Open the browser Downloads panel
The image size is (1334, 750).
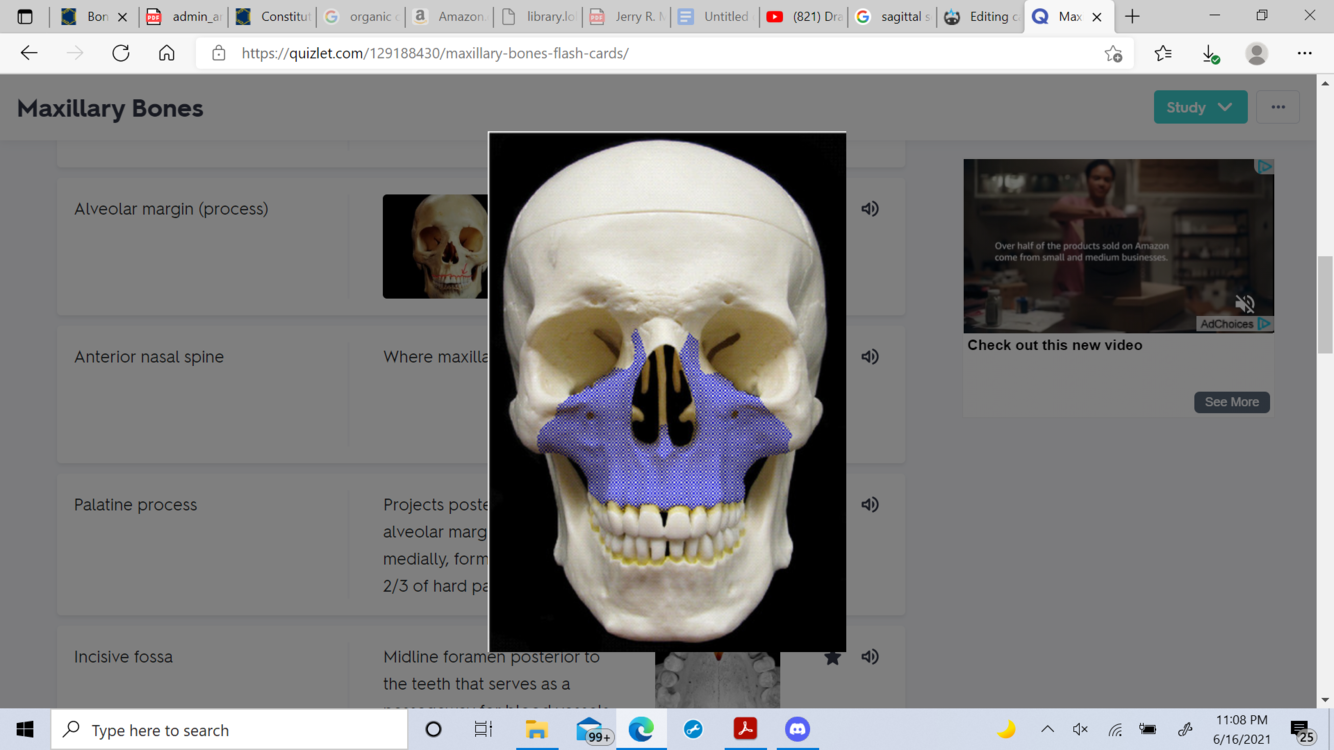click(x=1210, y=53)
